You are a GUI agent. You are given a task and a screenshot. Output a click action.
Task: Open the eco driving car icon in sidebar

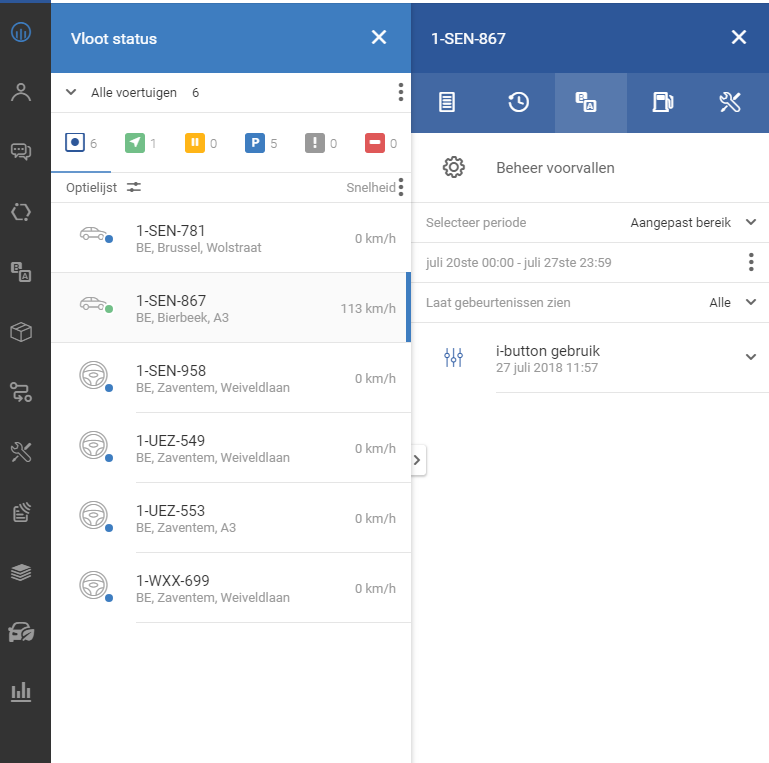(21, 632)
